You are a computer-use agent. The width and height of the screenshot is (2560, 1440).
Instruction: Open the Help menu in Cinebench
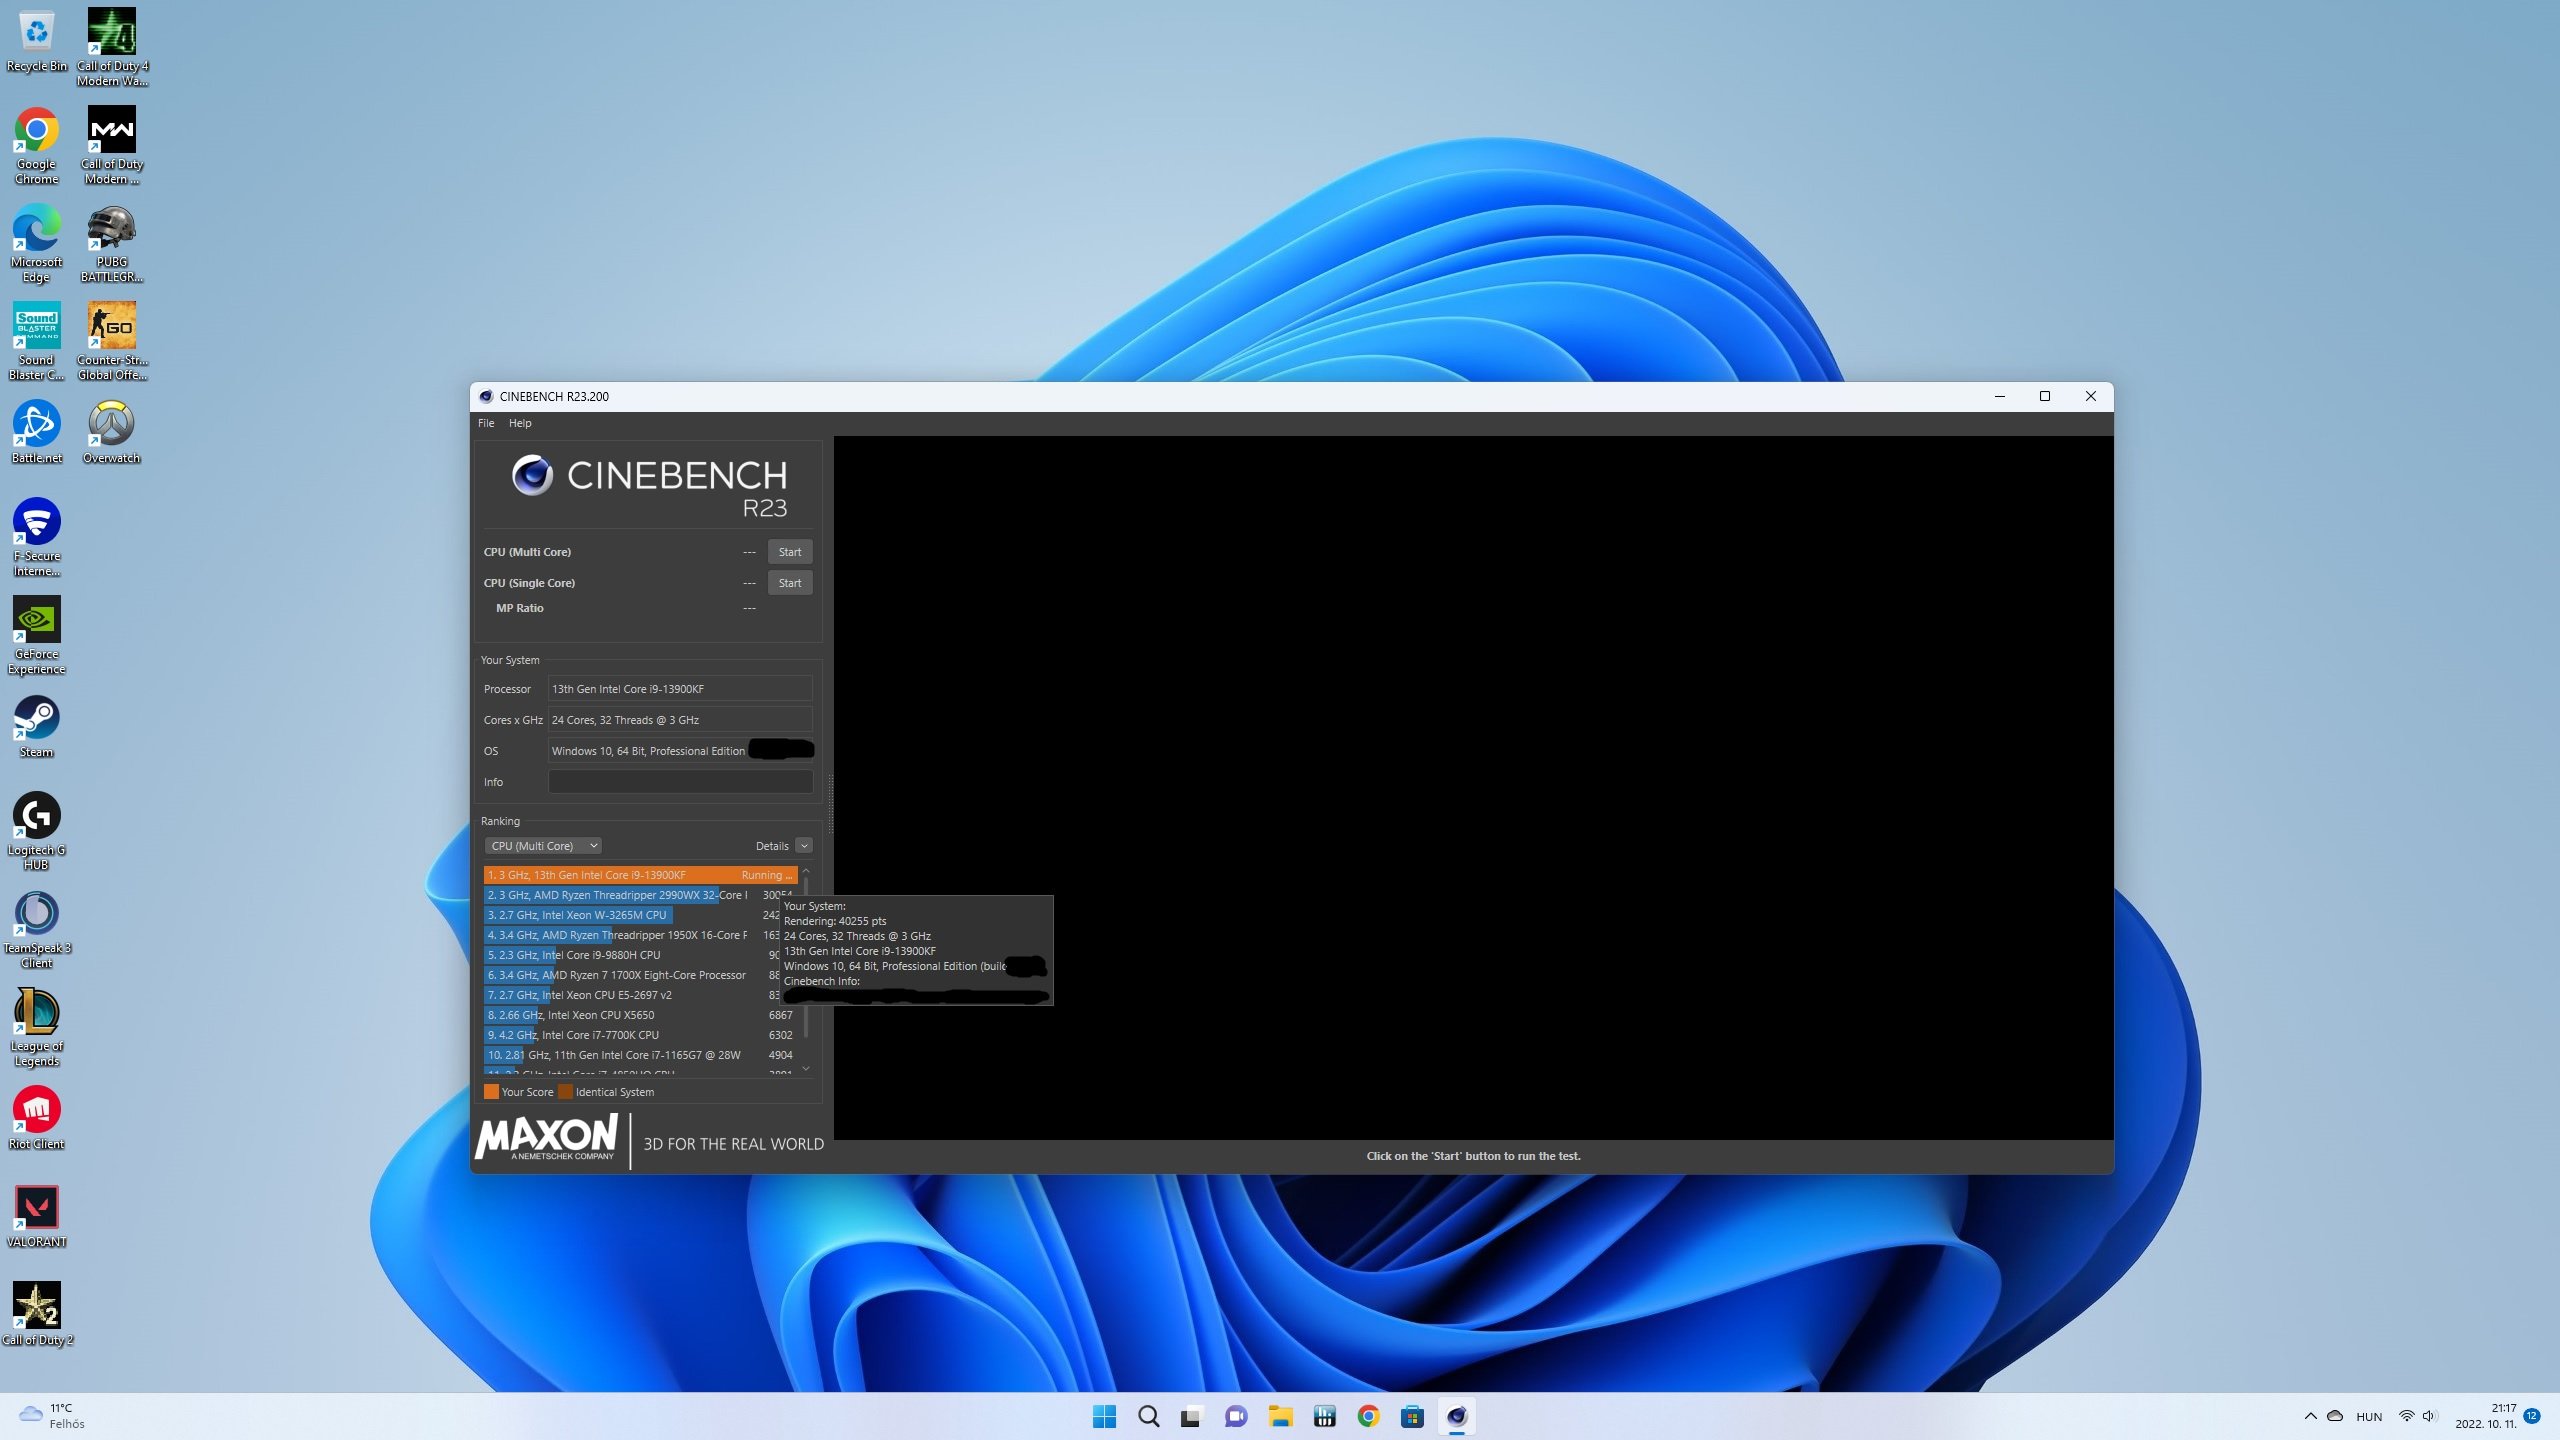[x=519, y=422]
